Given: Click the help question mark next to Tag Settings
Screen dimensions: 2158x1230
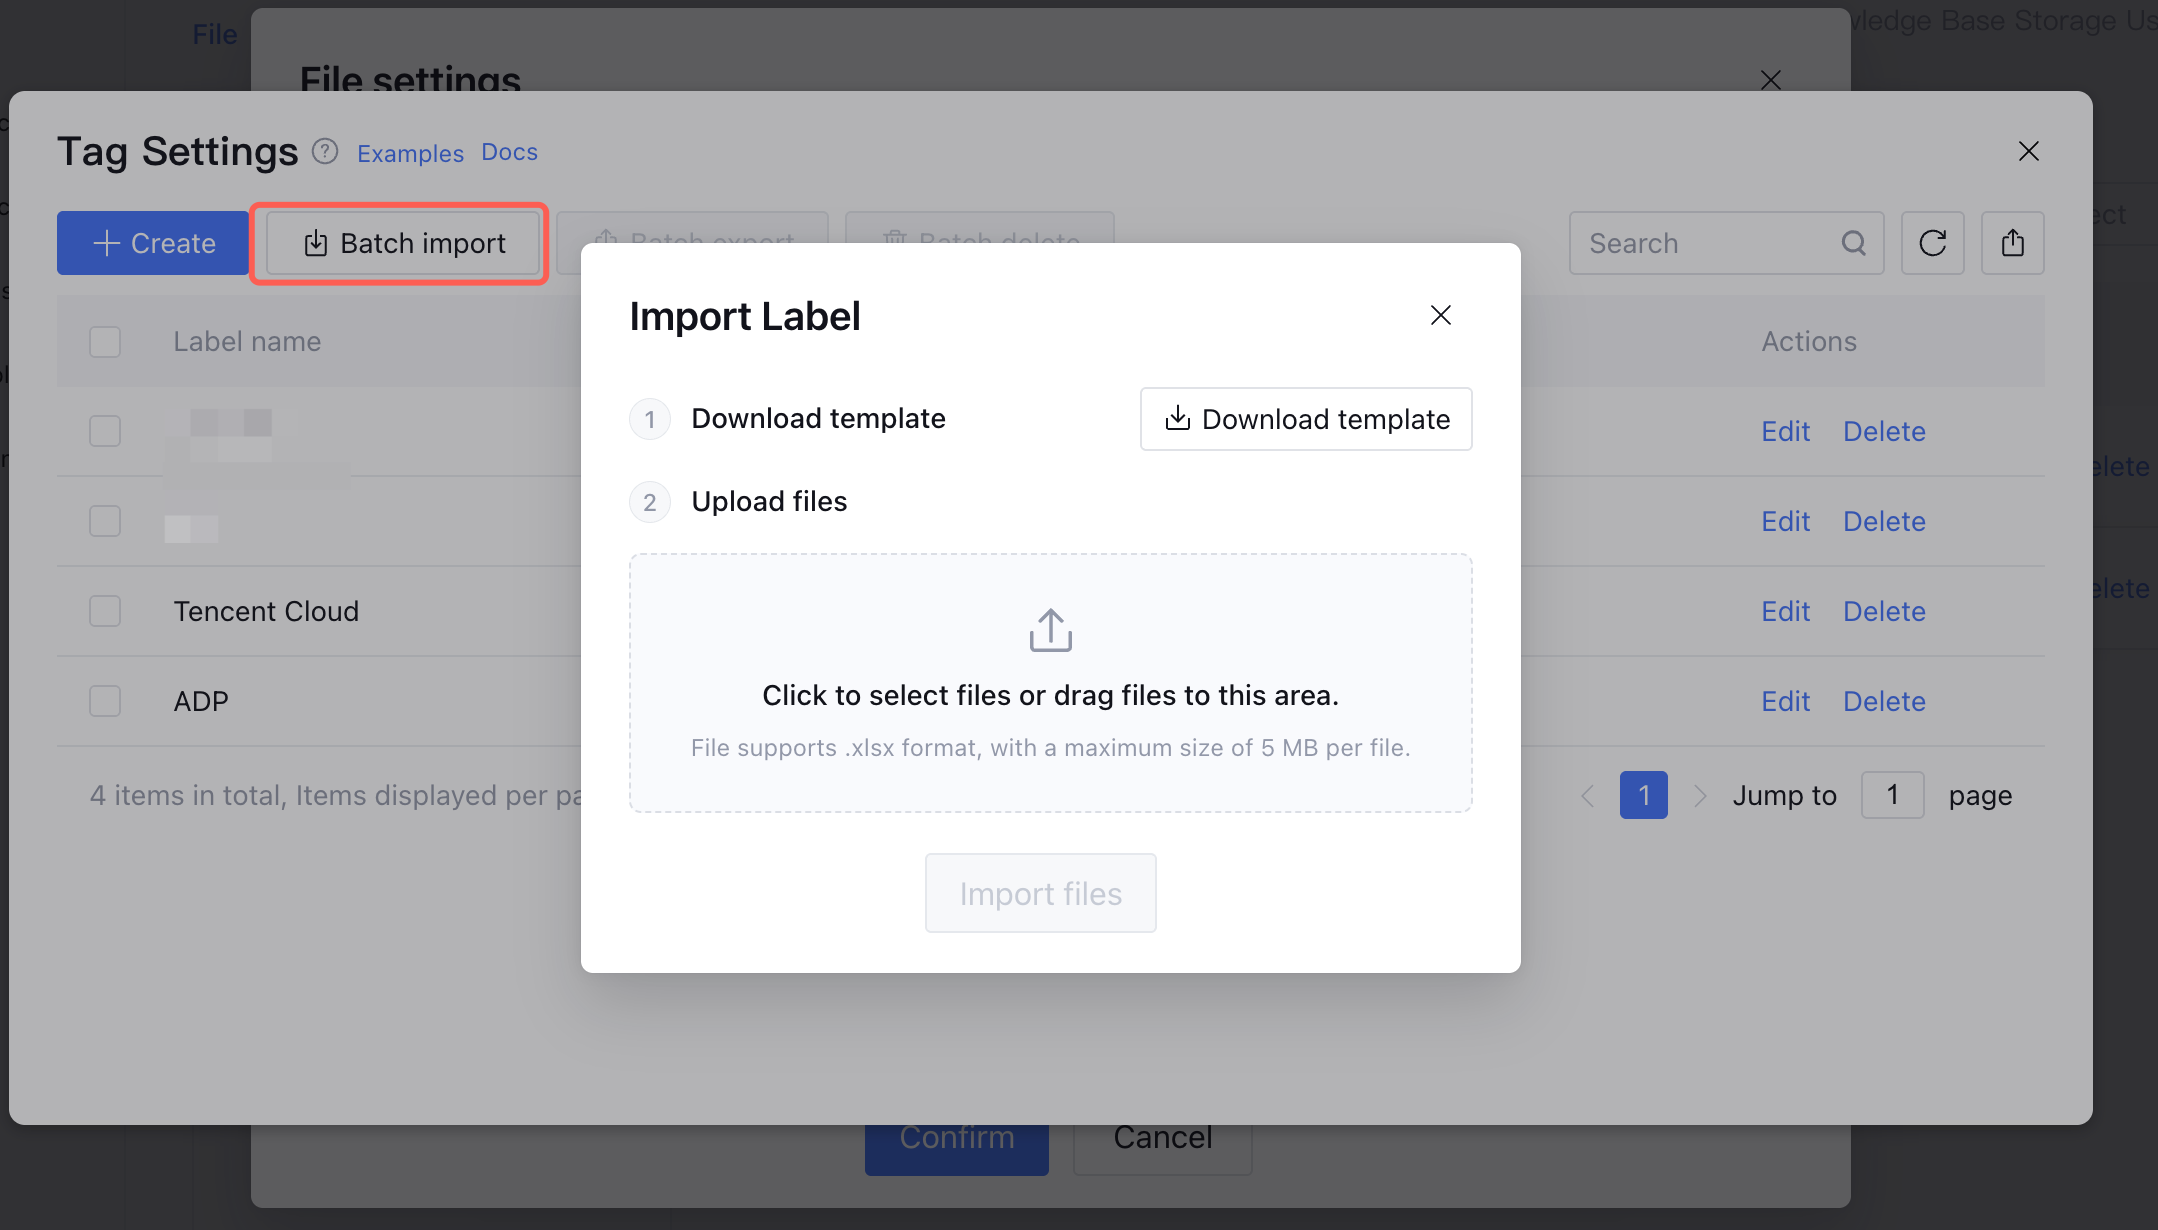Looking at the screenshot, I should point(324,151).
